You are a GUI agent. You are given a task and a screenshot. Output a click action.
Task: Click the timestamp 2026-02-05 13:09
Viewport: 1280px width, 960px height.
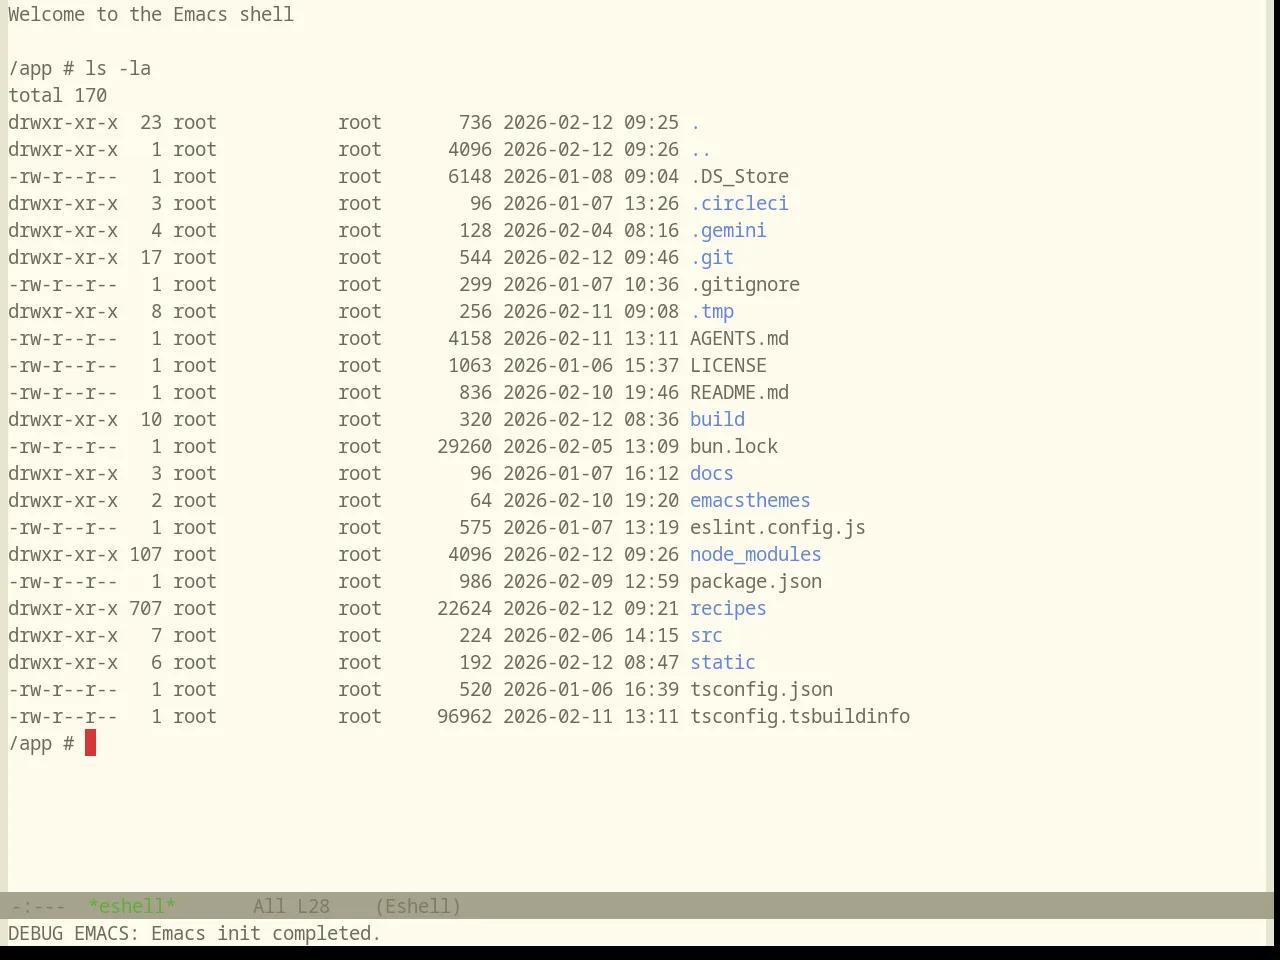[591, 446]
